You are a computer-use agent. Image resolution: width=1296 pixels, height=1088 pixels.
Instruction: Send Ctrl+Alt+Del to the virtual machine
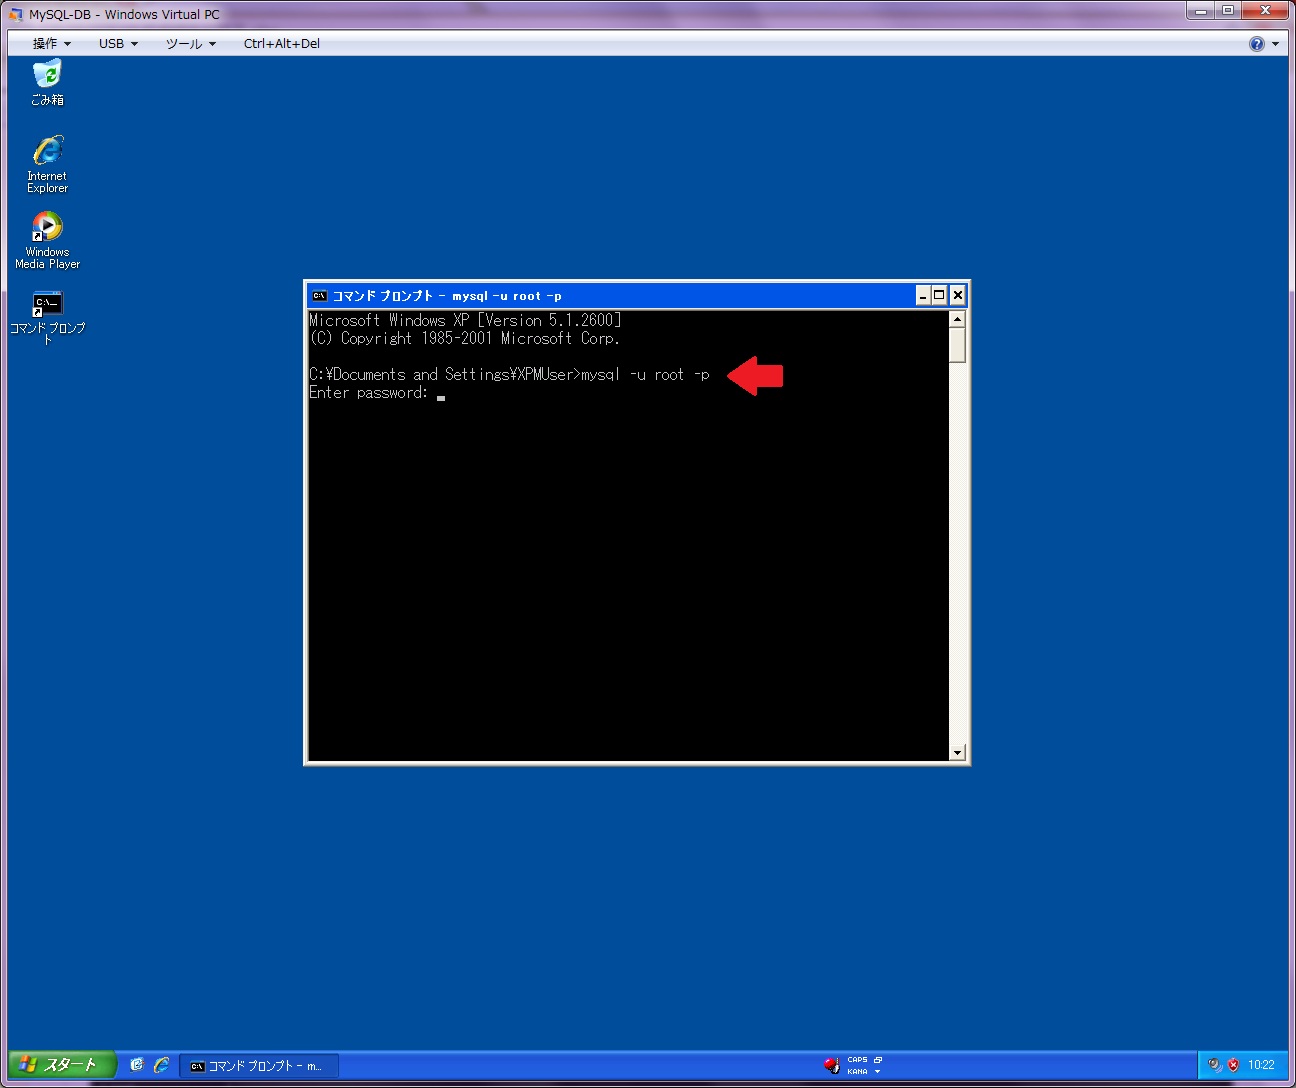282,44
